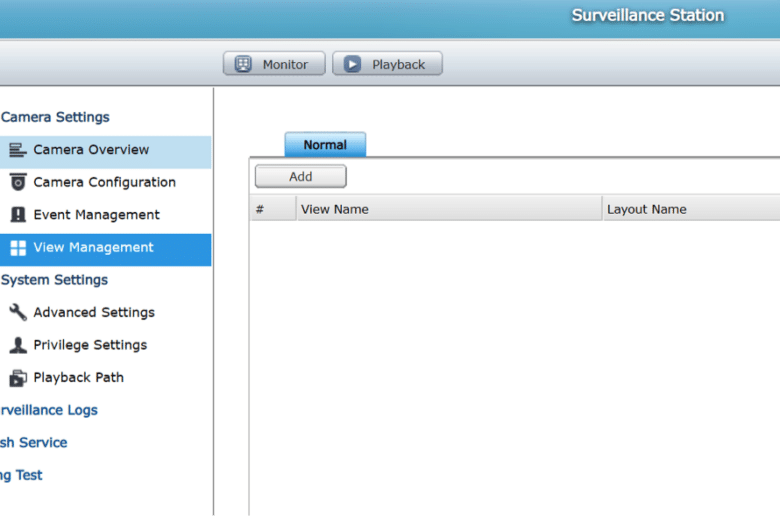Click the Playback play icon
The height and width of the screenshot is (516, 780).
352,64
